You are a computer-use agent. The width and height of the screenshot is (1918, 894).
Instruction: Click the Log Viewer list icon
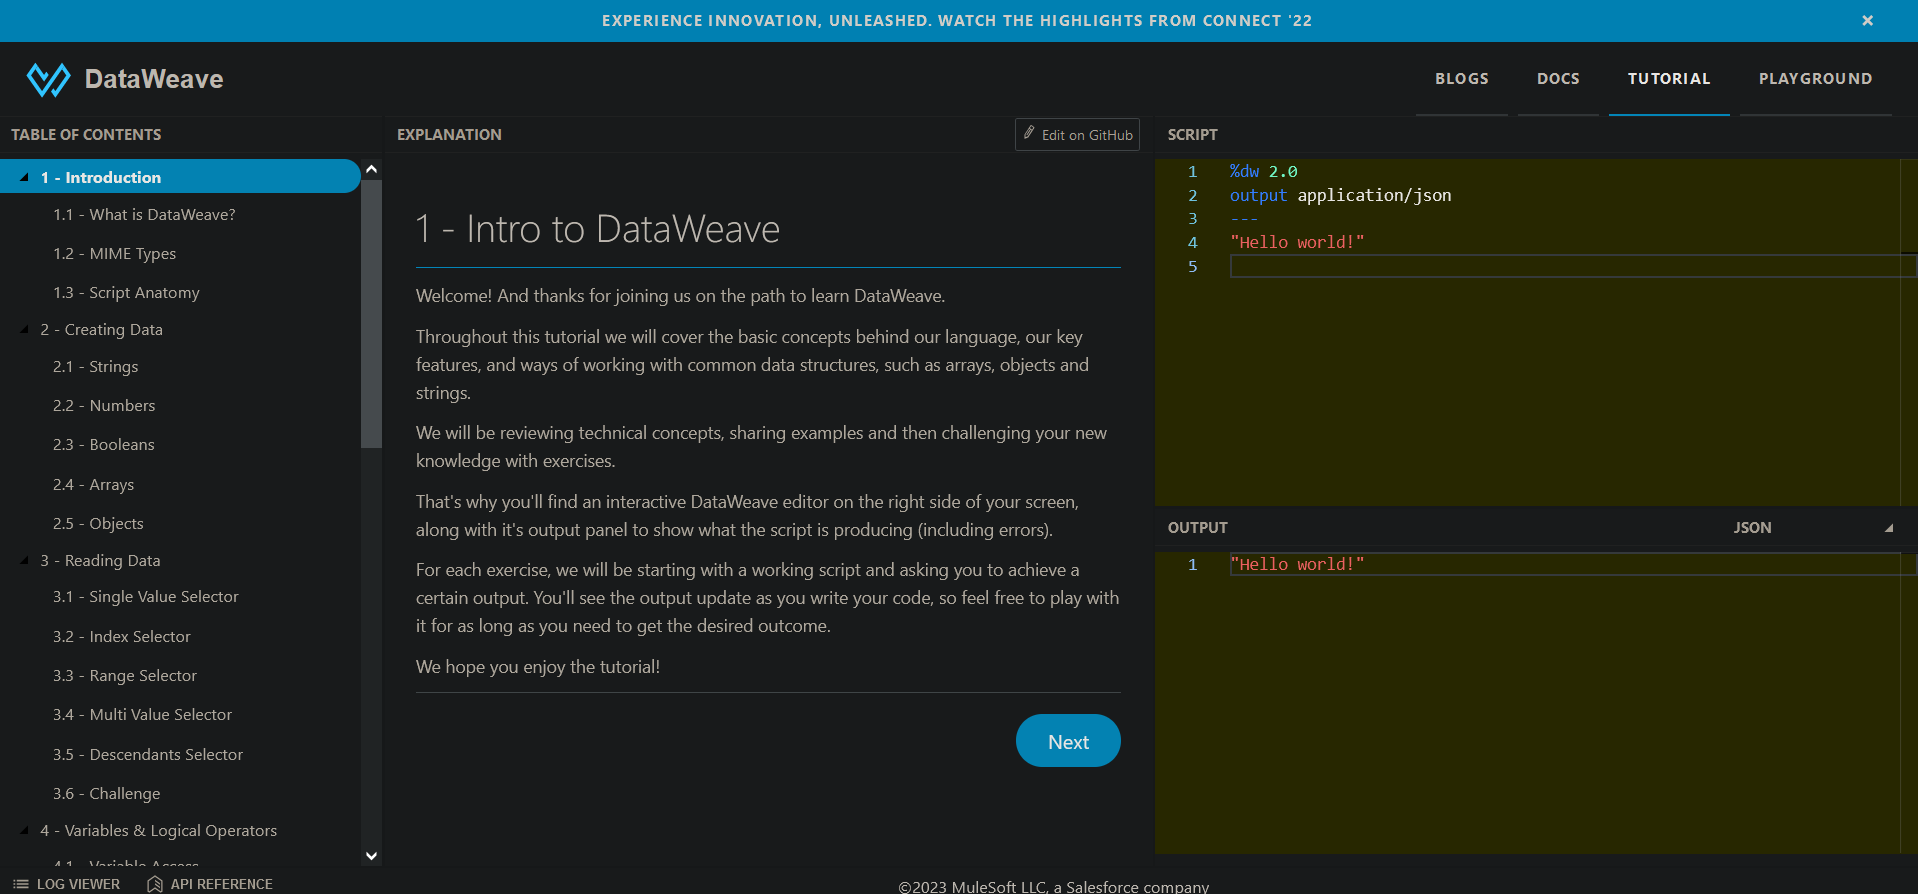tap(21, 884)
